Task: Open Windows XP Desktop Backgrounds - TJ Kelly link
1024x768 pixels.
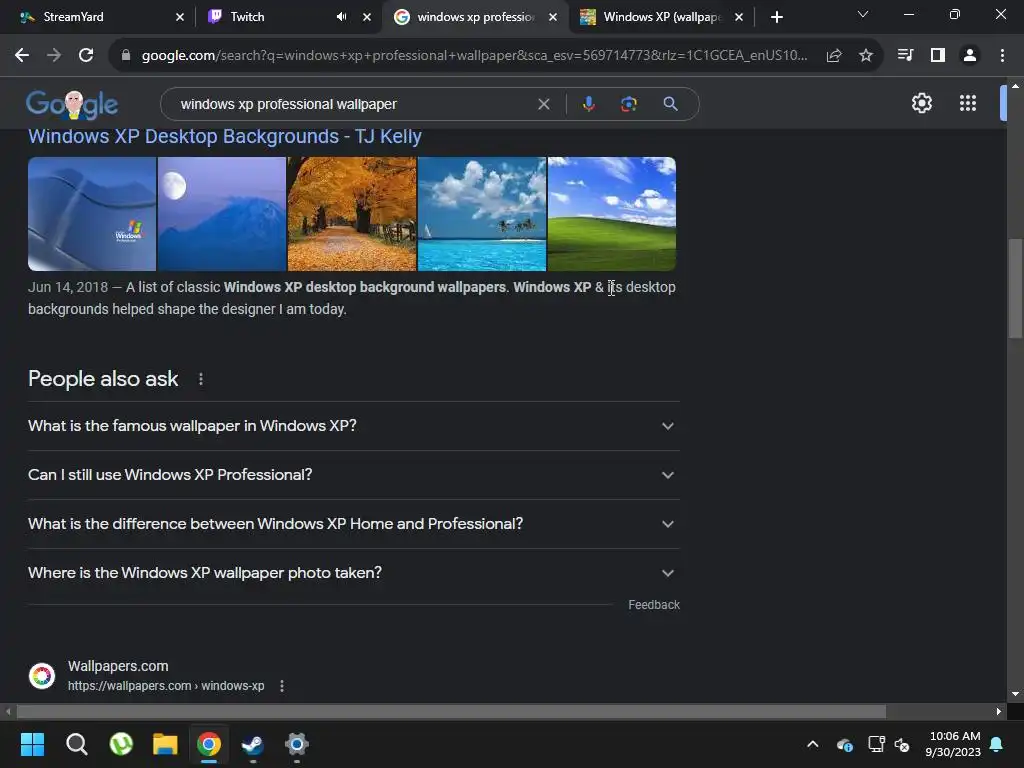Action: click(225, 136)
